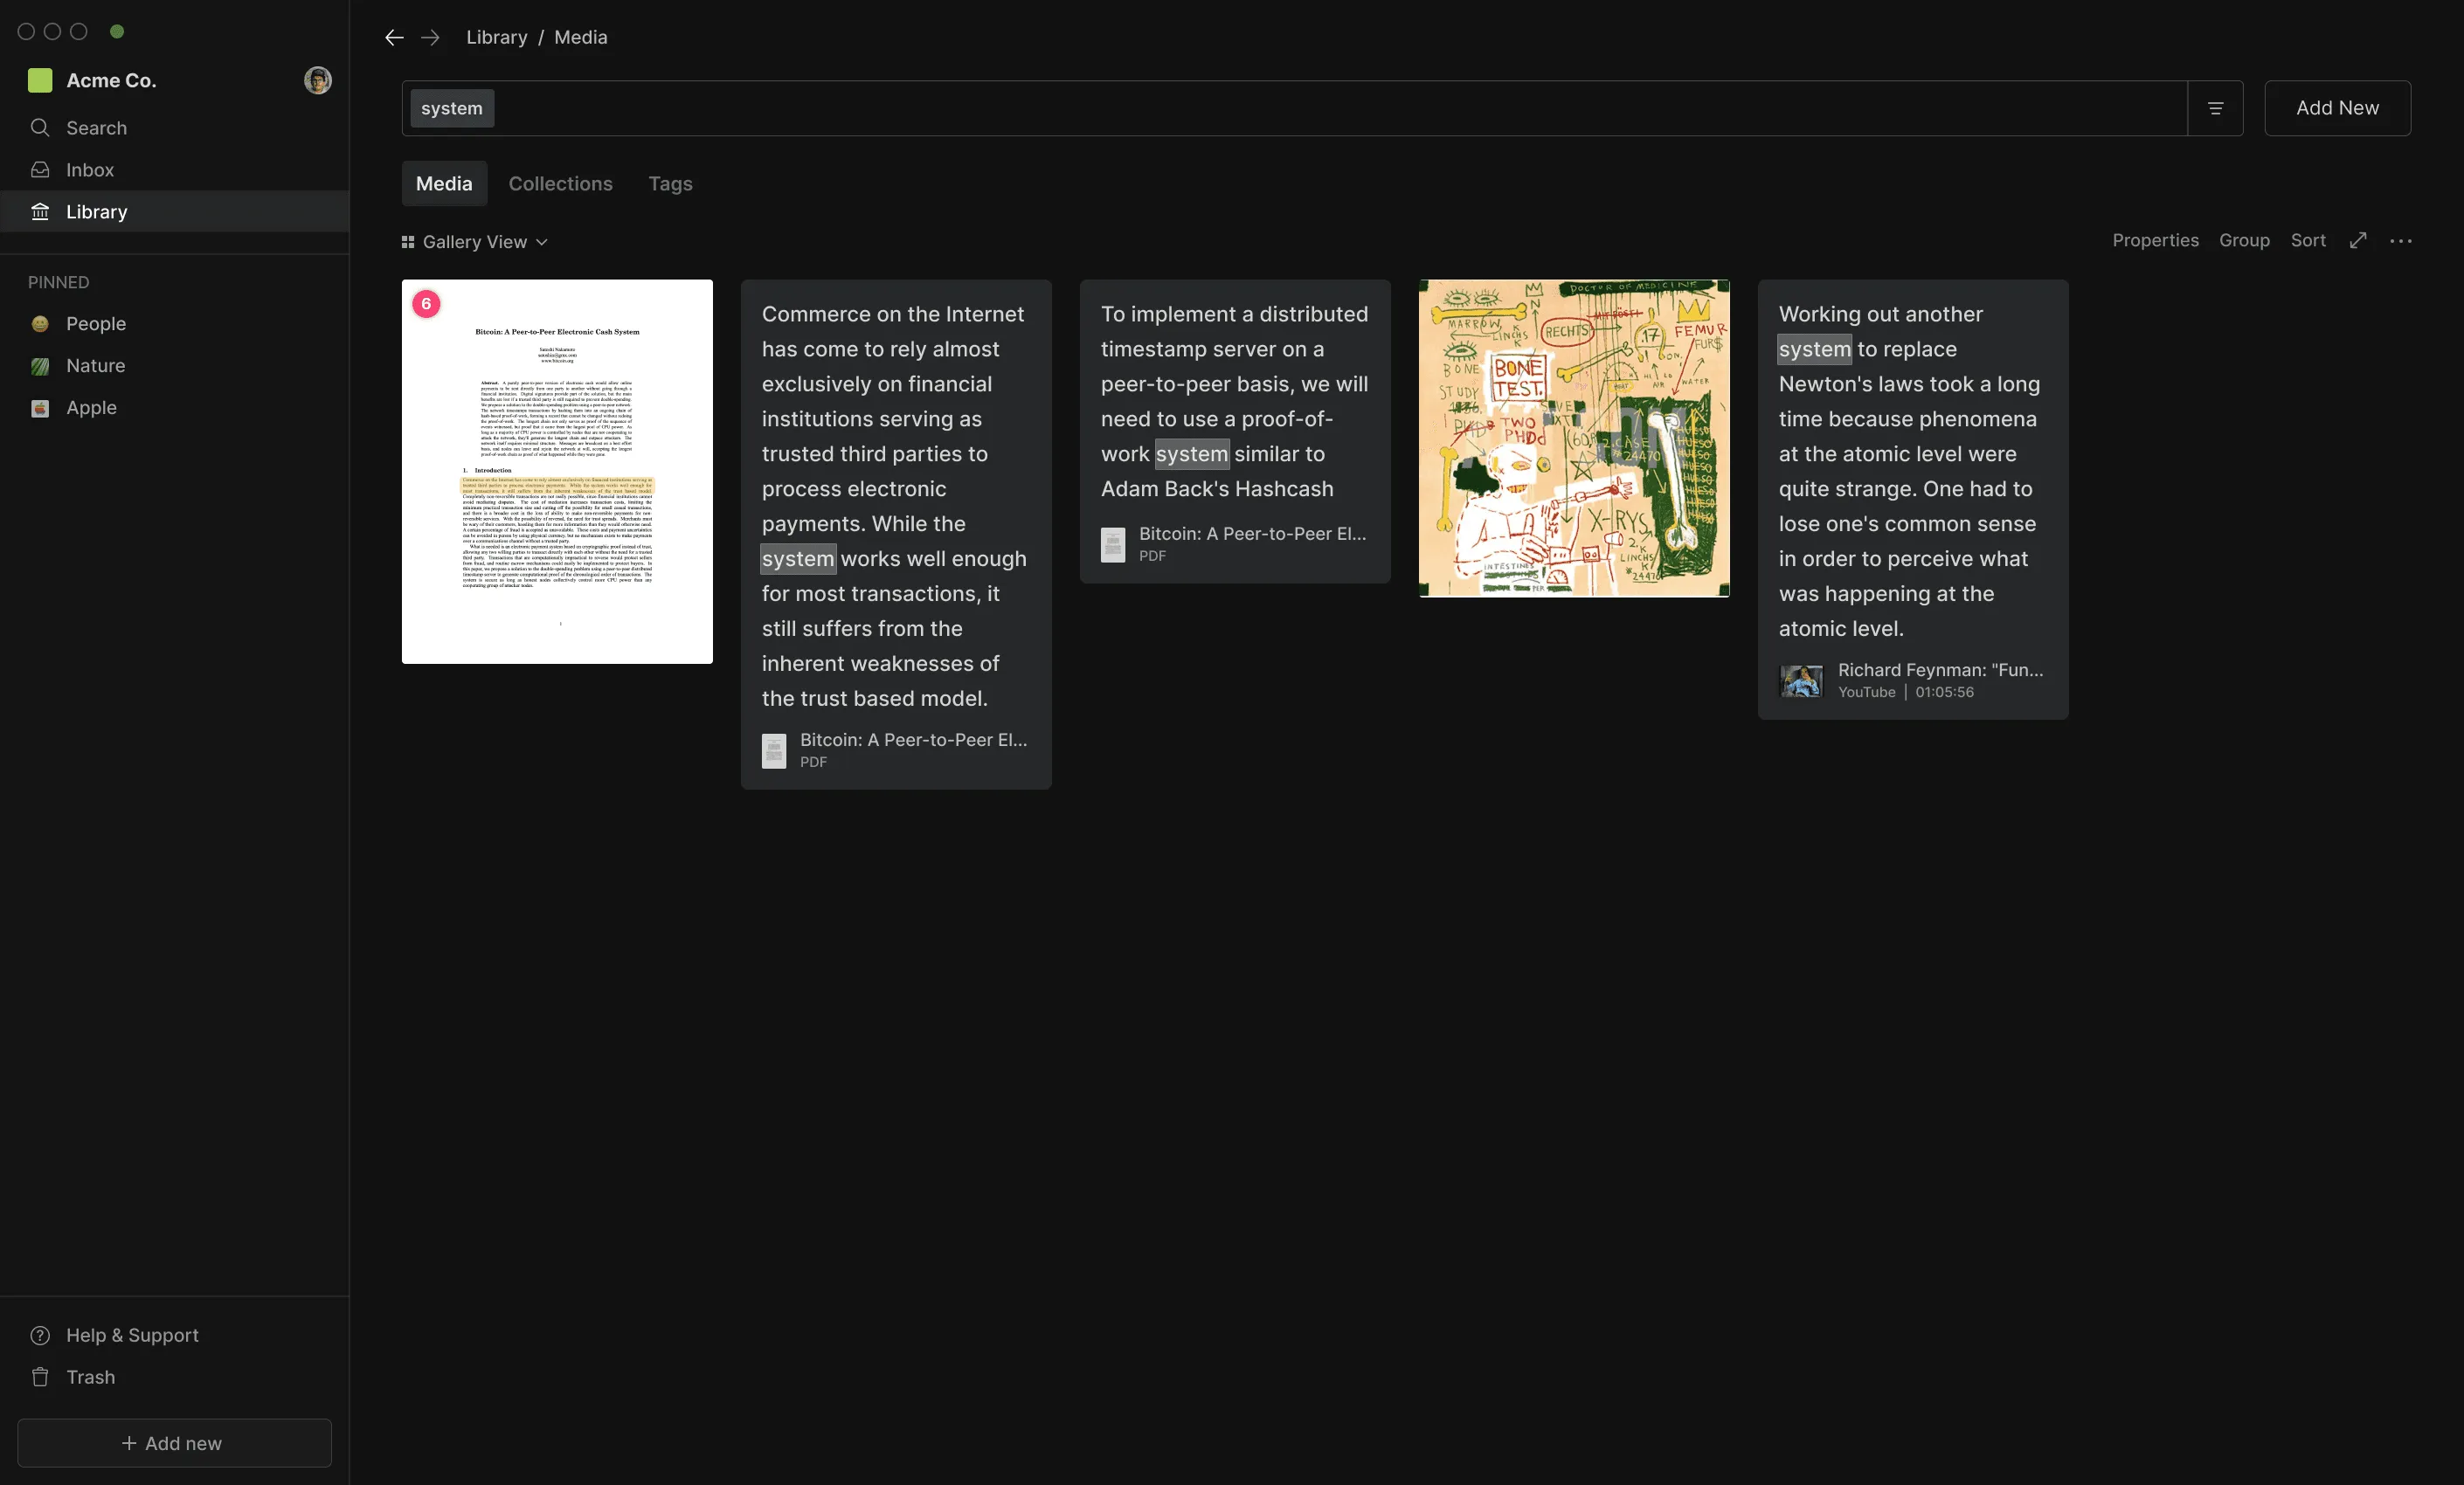Click the Help & Support question icon
2464x1485 pixels.
[x=40, y=1336]
